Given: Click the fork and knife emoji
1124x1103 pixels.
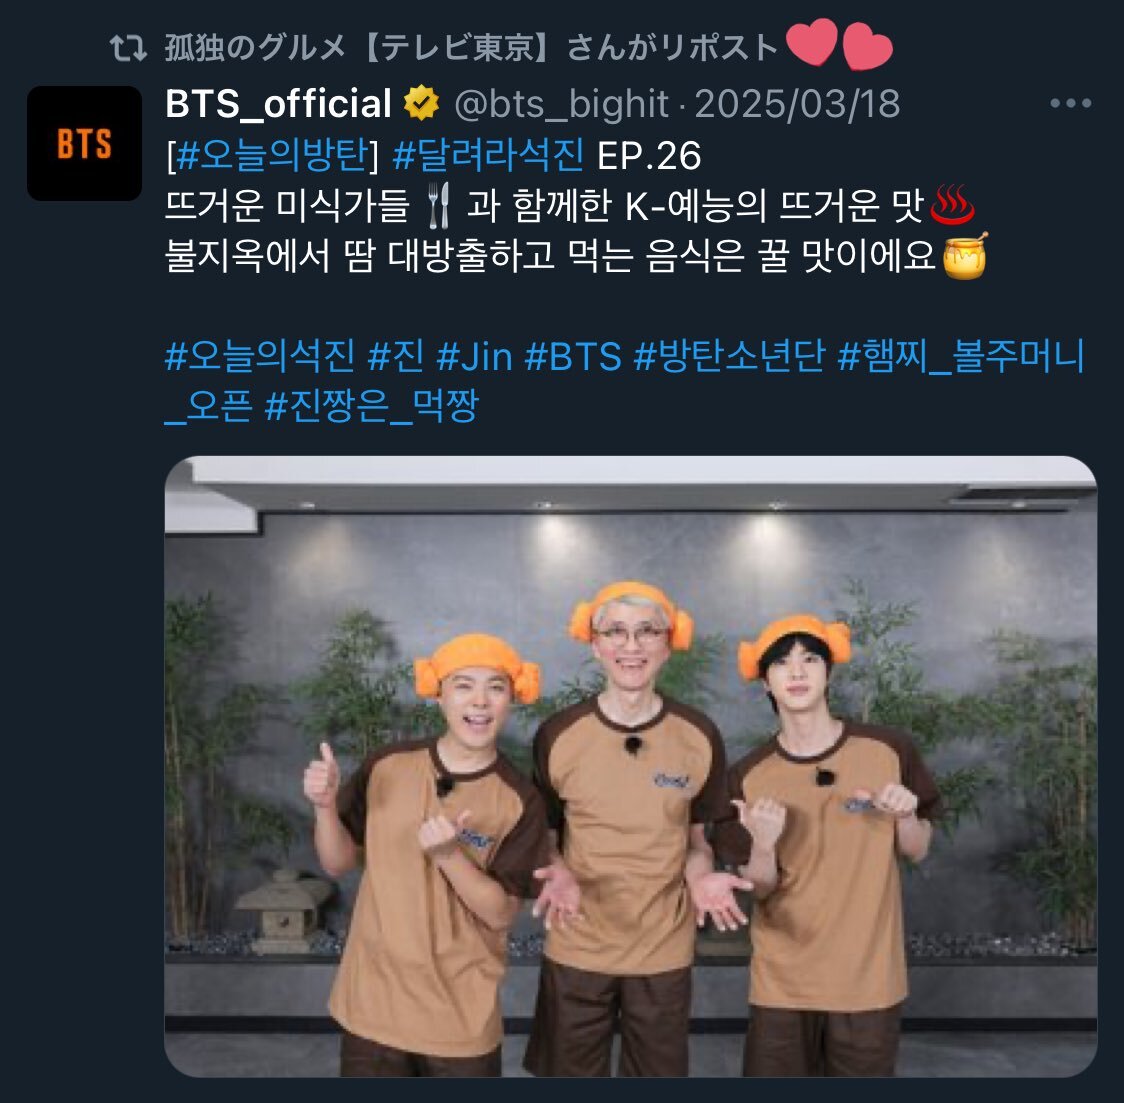Looking at the screenshot, I should [438, 205].
